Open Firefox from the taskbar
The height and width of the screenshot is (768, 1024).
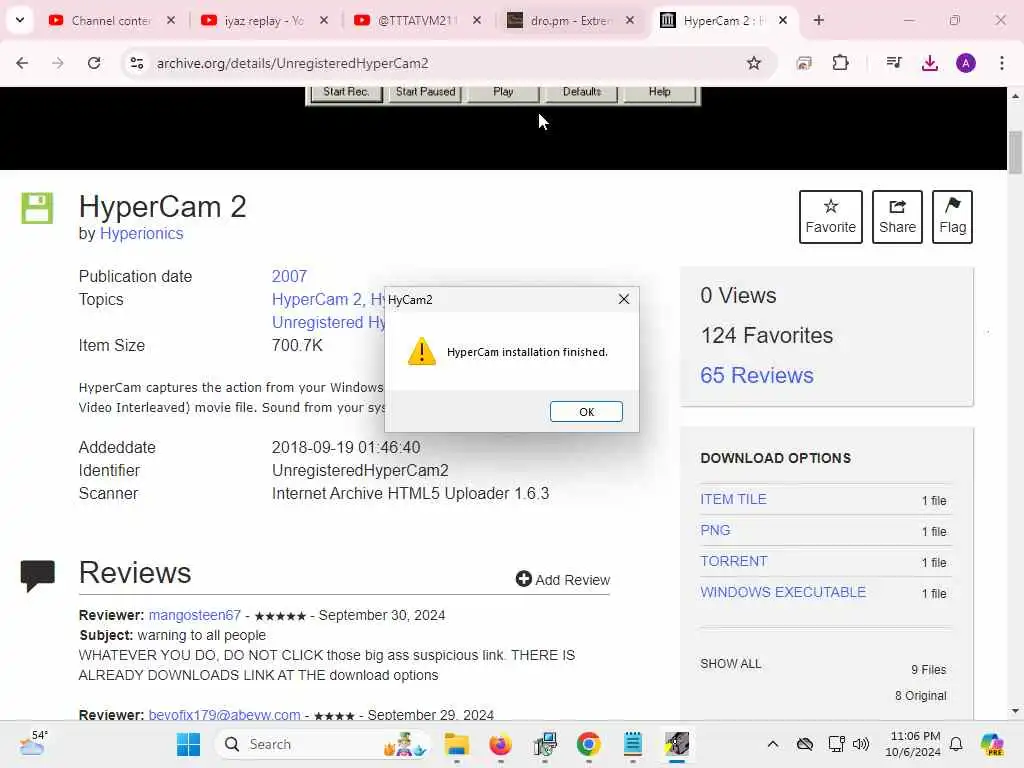pos(500,744)
